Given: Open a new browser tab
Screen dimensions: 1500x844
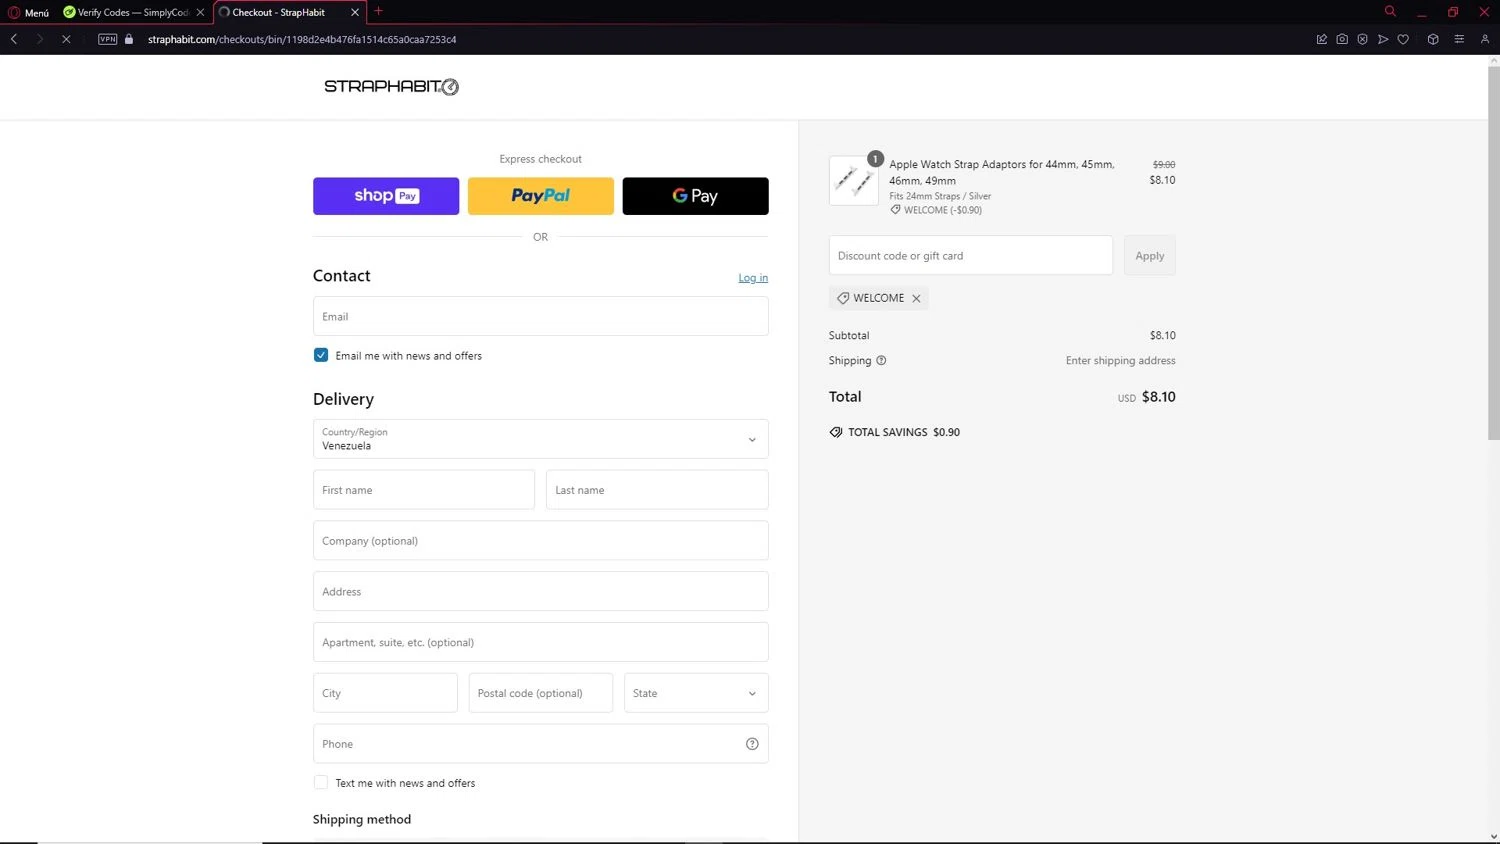Looking at the screenshot, I should coord(378,11).
